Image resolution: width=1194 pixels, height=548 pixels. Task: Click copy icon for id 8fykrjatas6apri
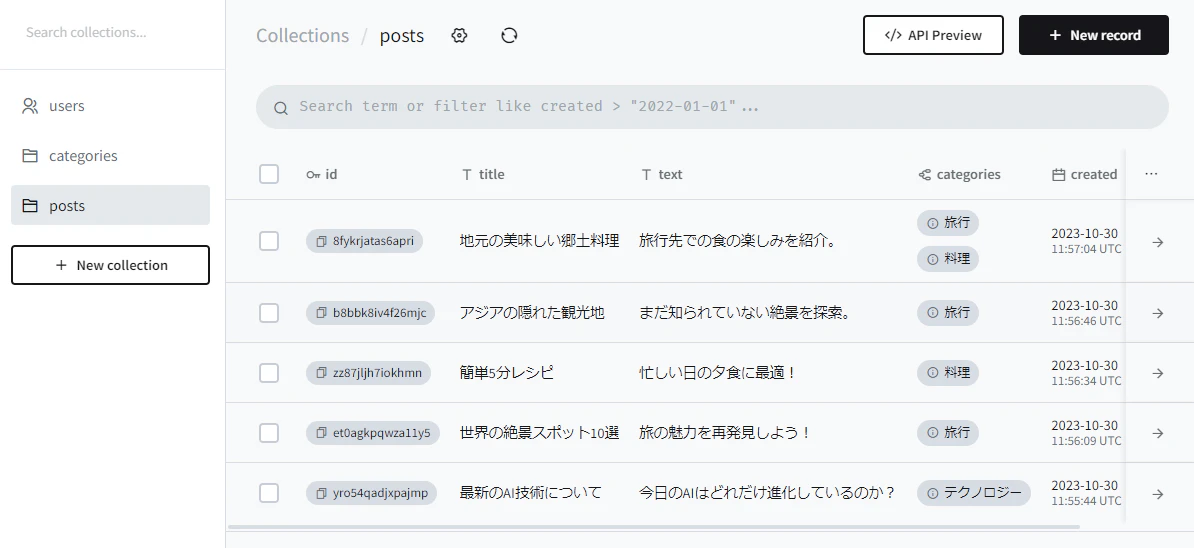click(321, 241)
